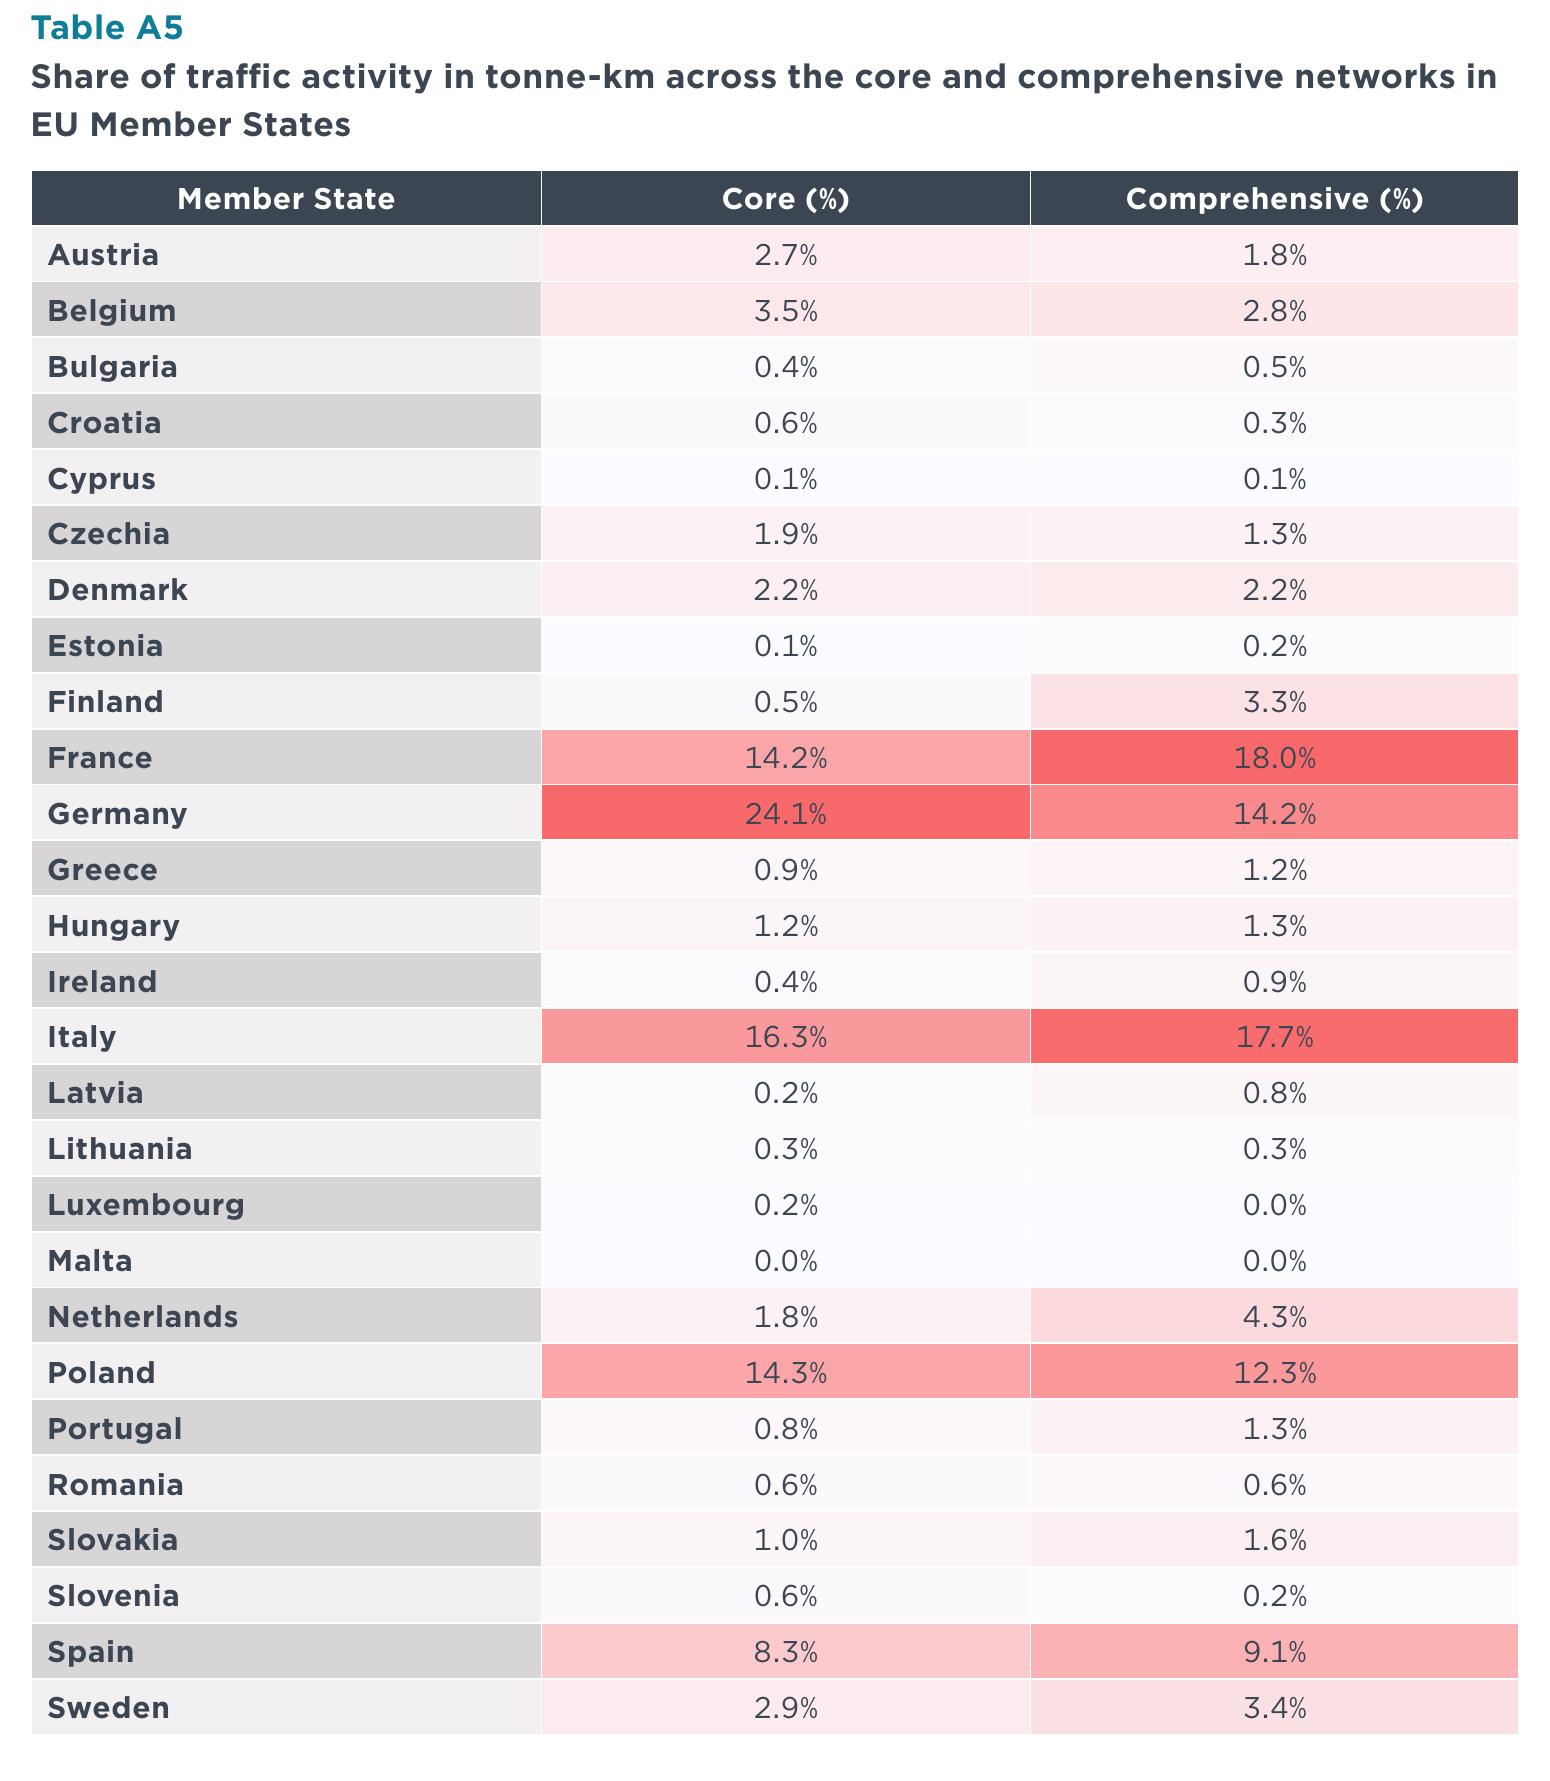Click Denmark's 2.2% core value

(x=786, y=590)
